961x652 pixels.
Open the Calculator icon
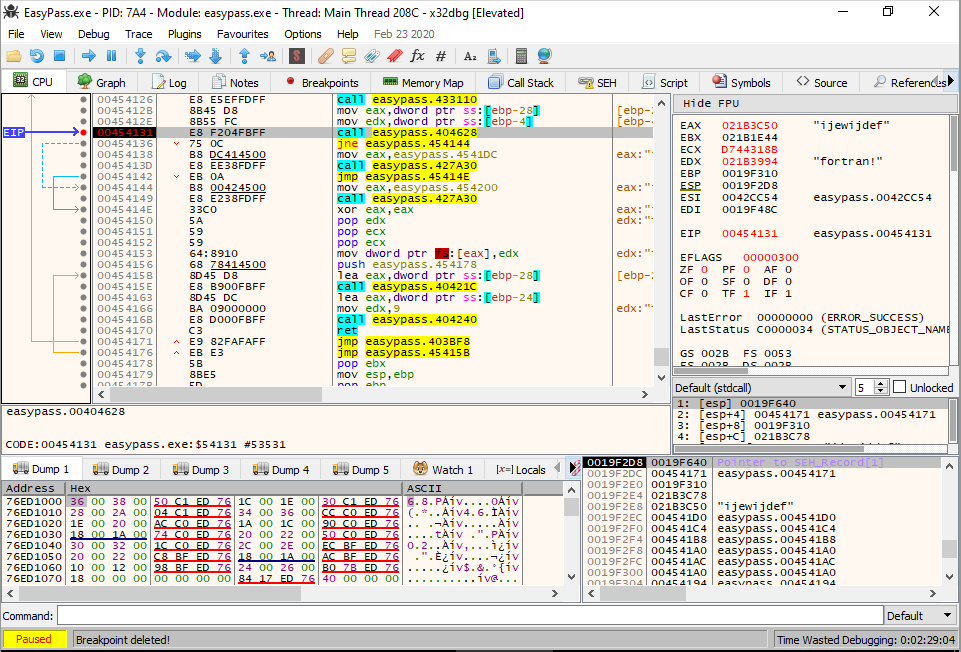tap(522, 56)
